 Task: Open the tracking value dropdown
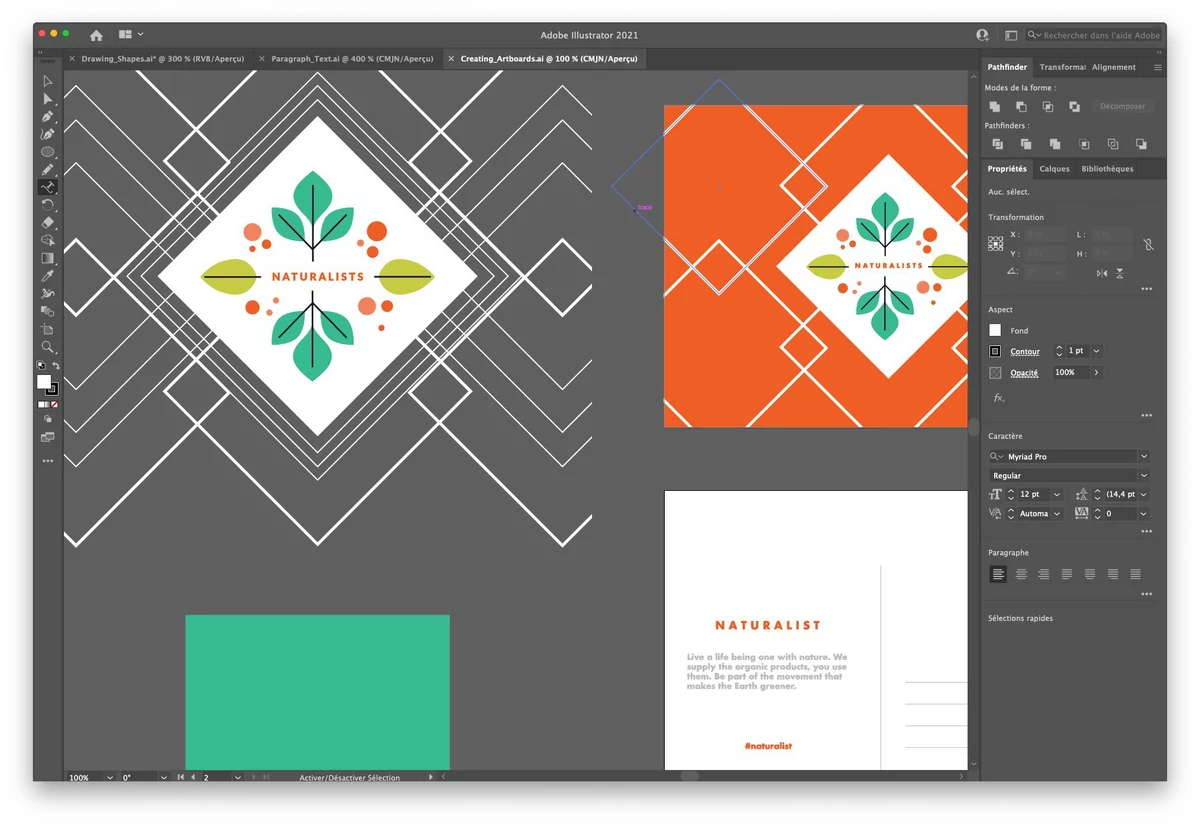click(1144, 514)
